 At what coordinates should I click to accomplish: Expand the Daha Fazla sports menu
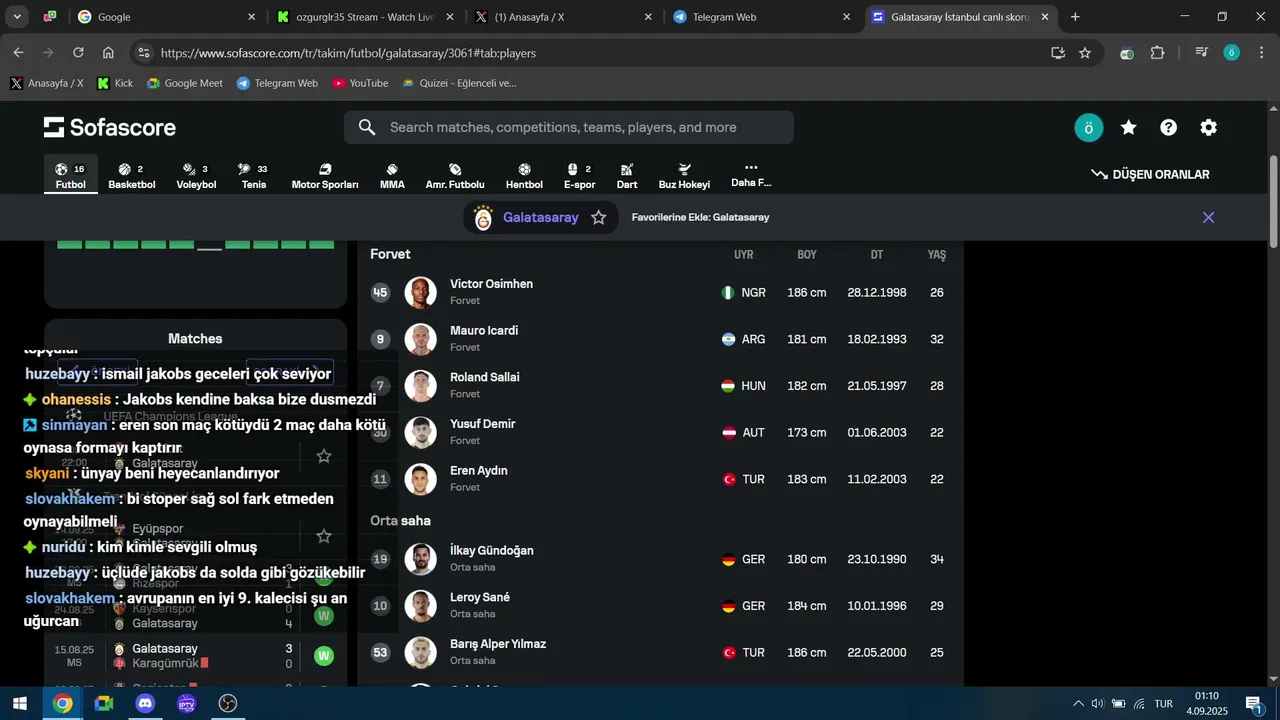[751, 175]
